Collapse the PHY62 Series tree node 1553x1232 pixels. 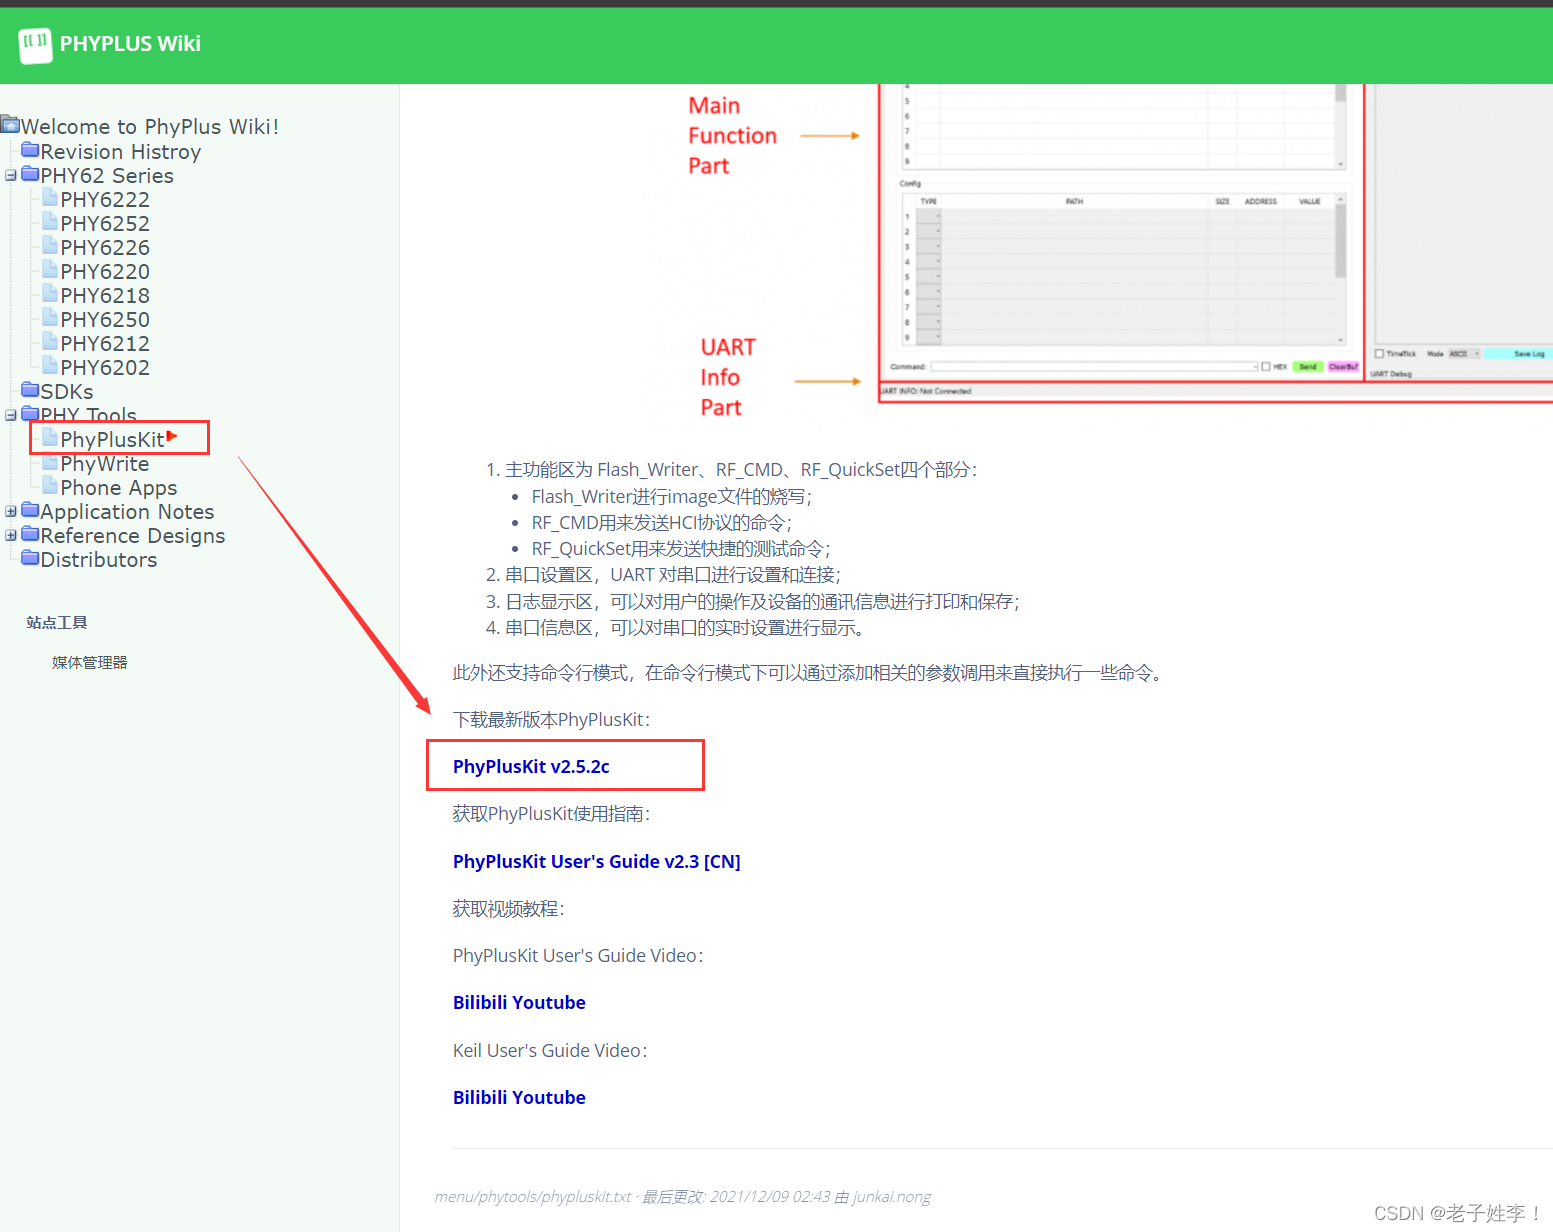coord(11,175)
